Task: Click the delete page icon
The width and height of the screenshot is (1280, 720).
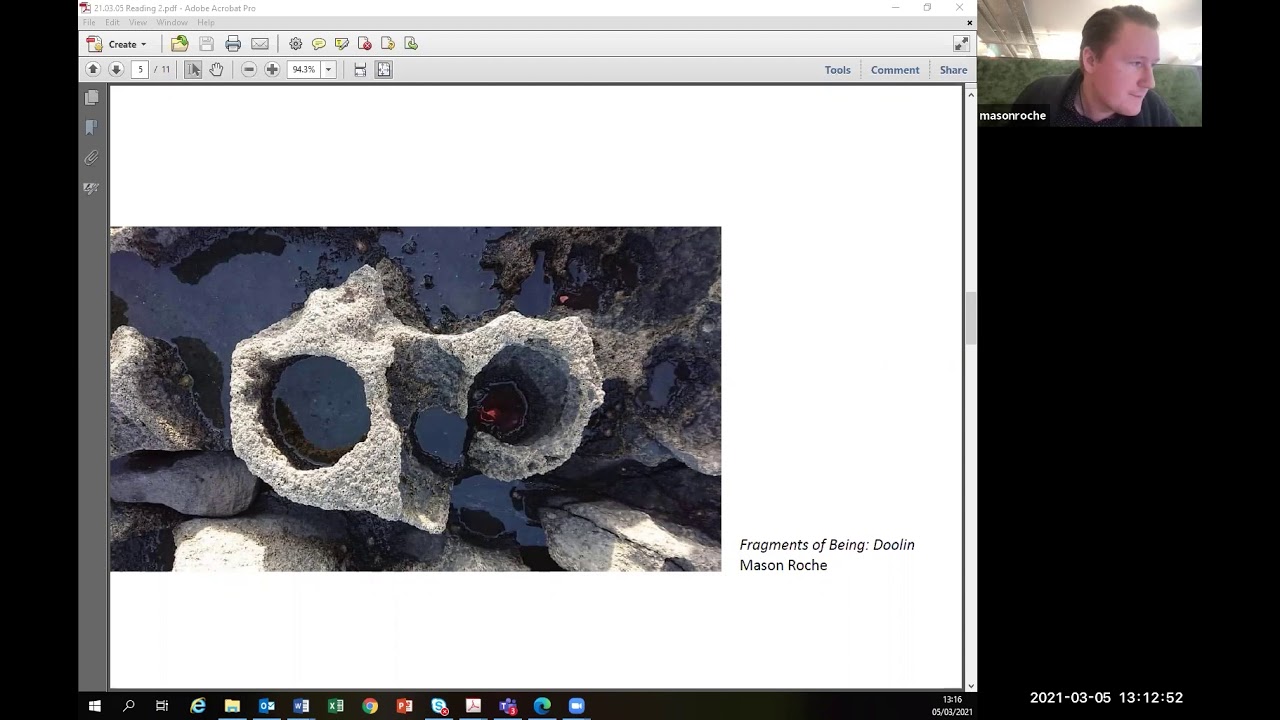Action: [364, 44]
